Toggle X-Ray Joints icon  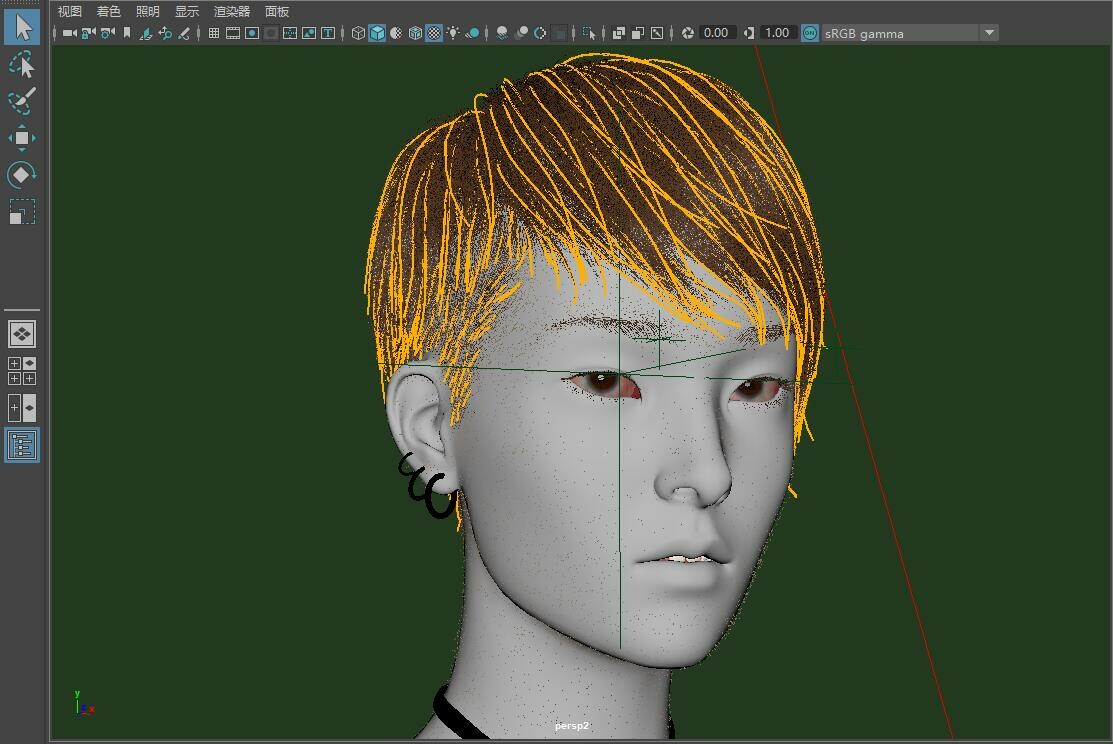point(657,33)
